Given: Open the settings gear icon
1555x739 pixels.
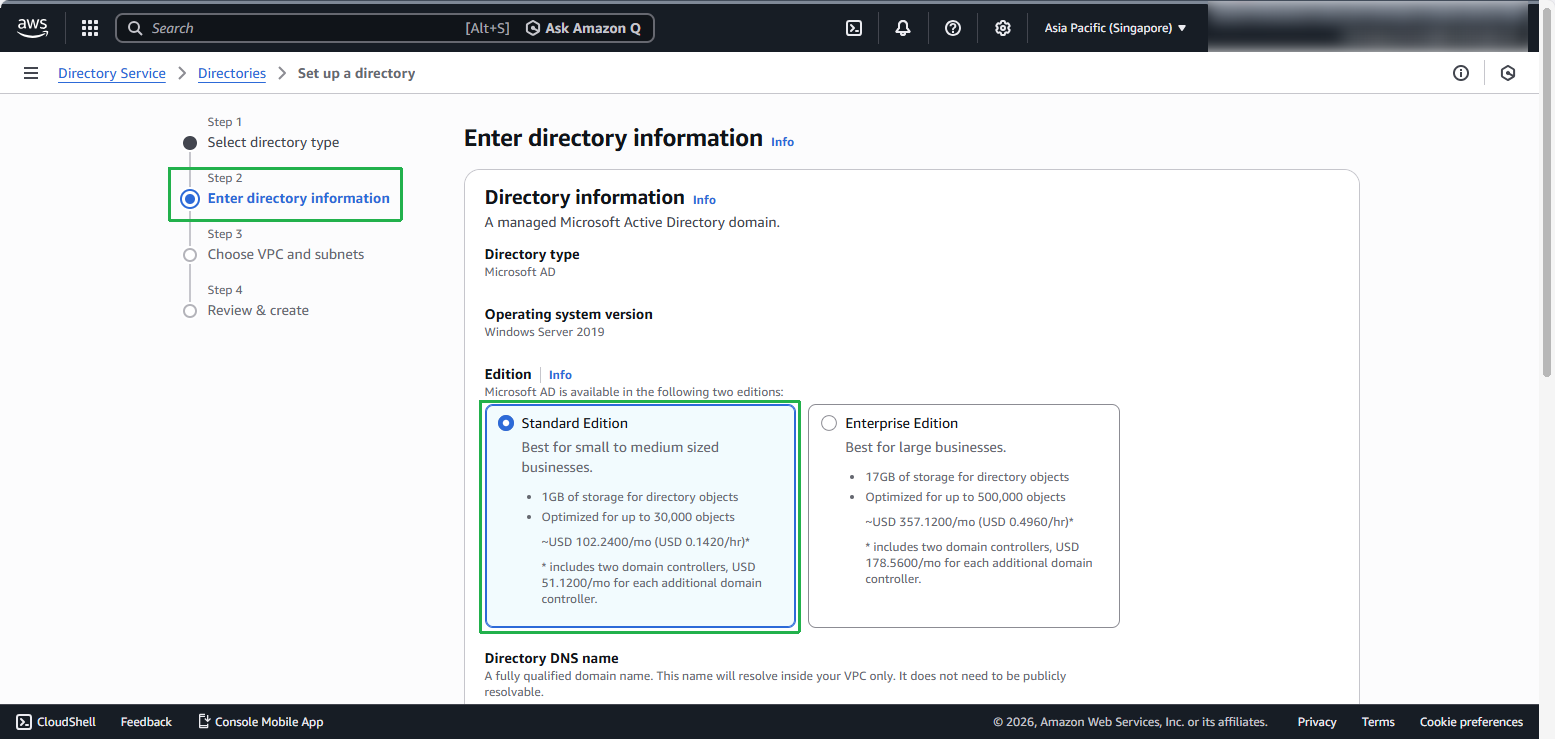Looking at the screenshot, I should pos(1003,28).
